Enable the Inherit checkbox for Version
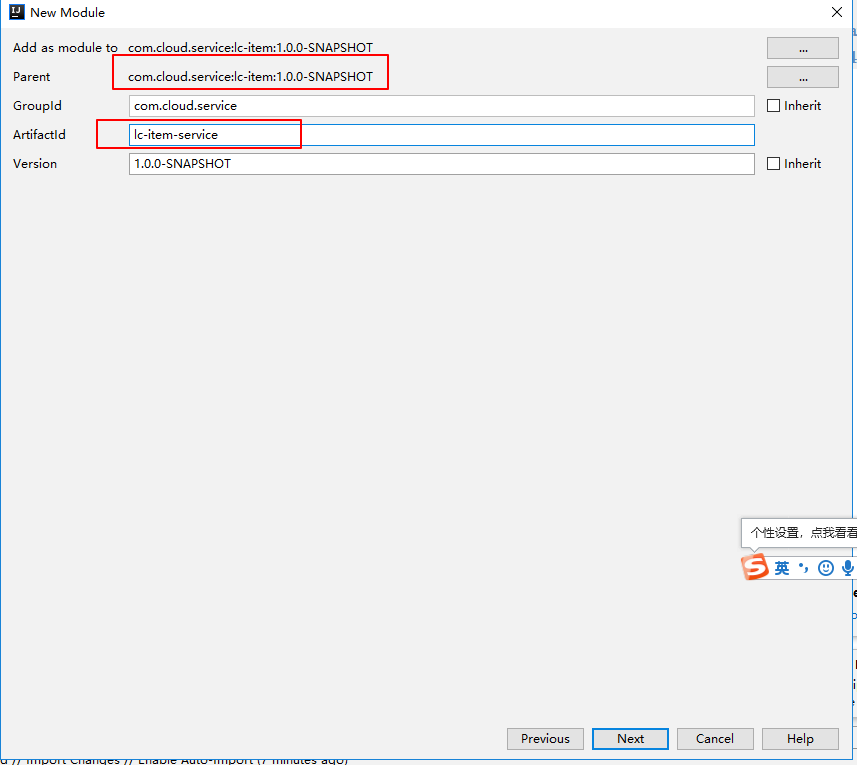857x765 pixels. point(773,163)
